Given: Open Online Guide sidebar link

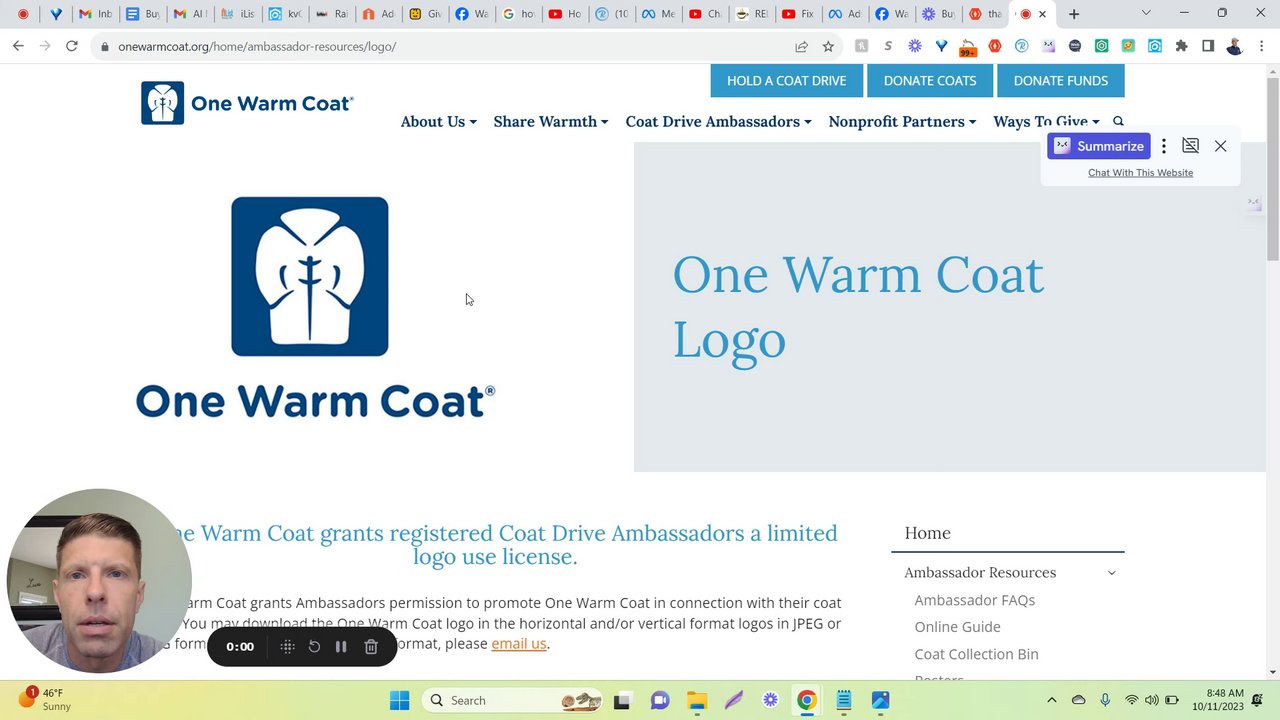Looking at the screenshot, I should [957, 627].
